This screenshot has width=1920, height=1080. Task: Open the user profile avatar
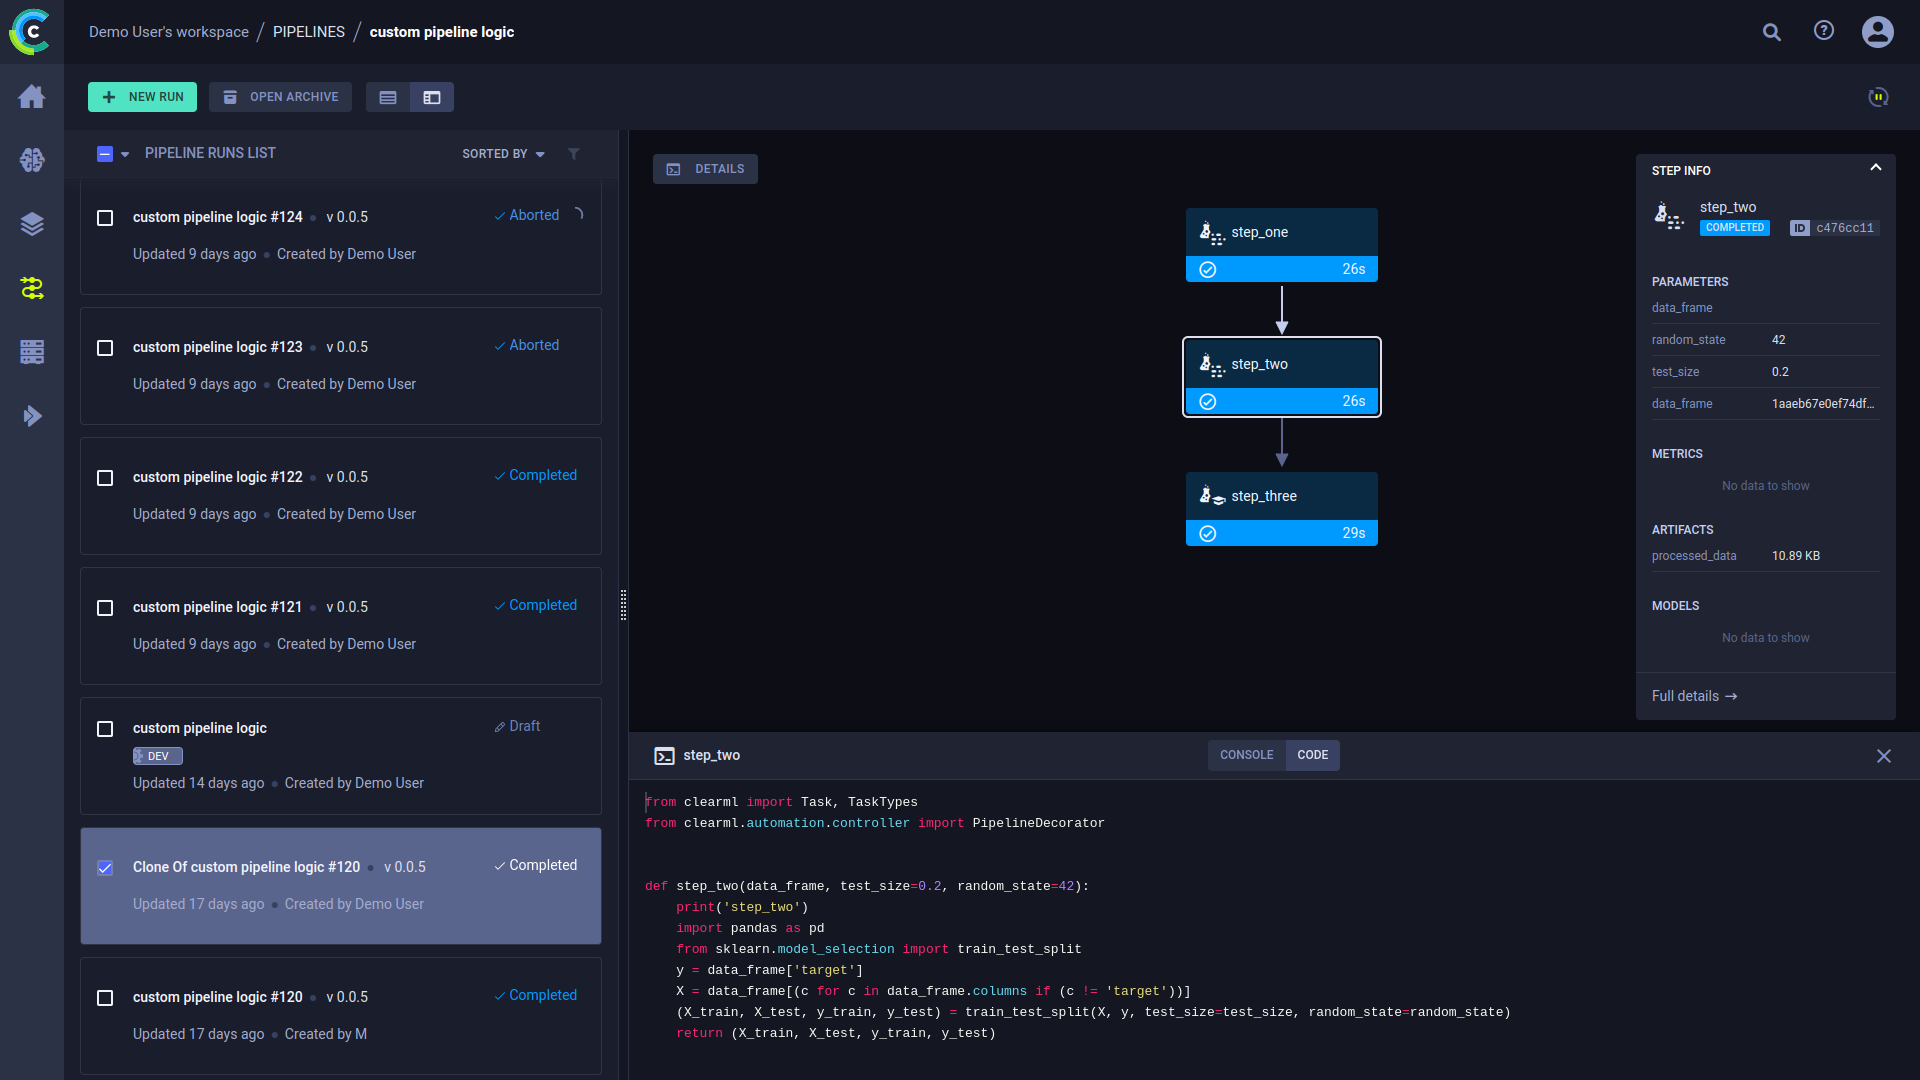pos(1878,32)
